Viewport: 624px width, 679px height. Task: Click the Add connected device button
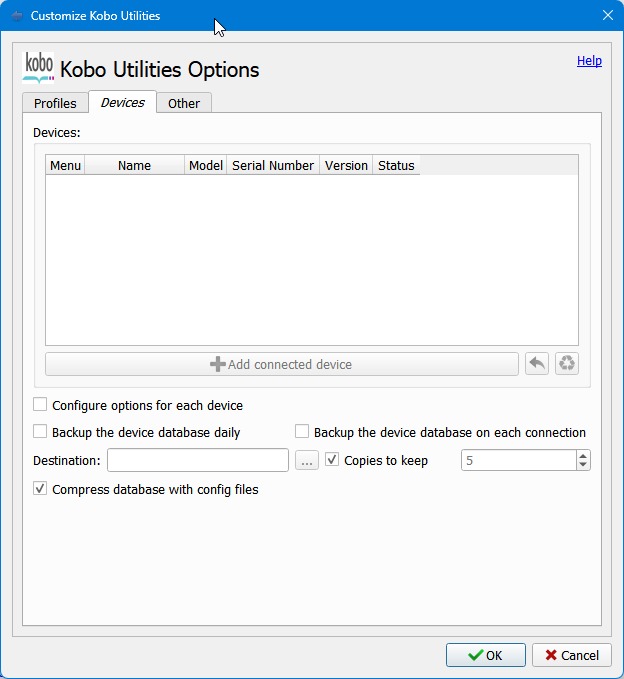coord(282,364)
